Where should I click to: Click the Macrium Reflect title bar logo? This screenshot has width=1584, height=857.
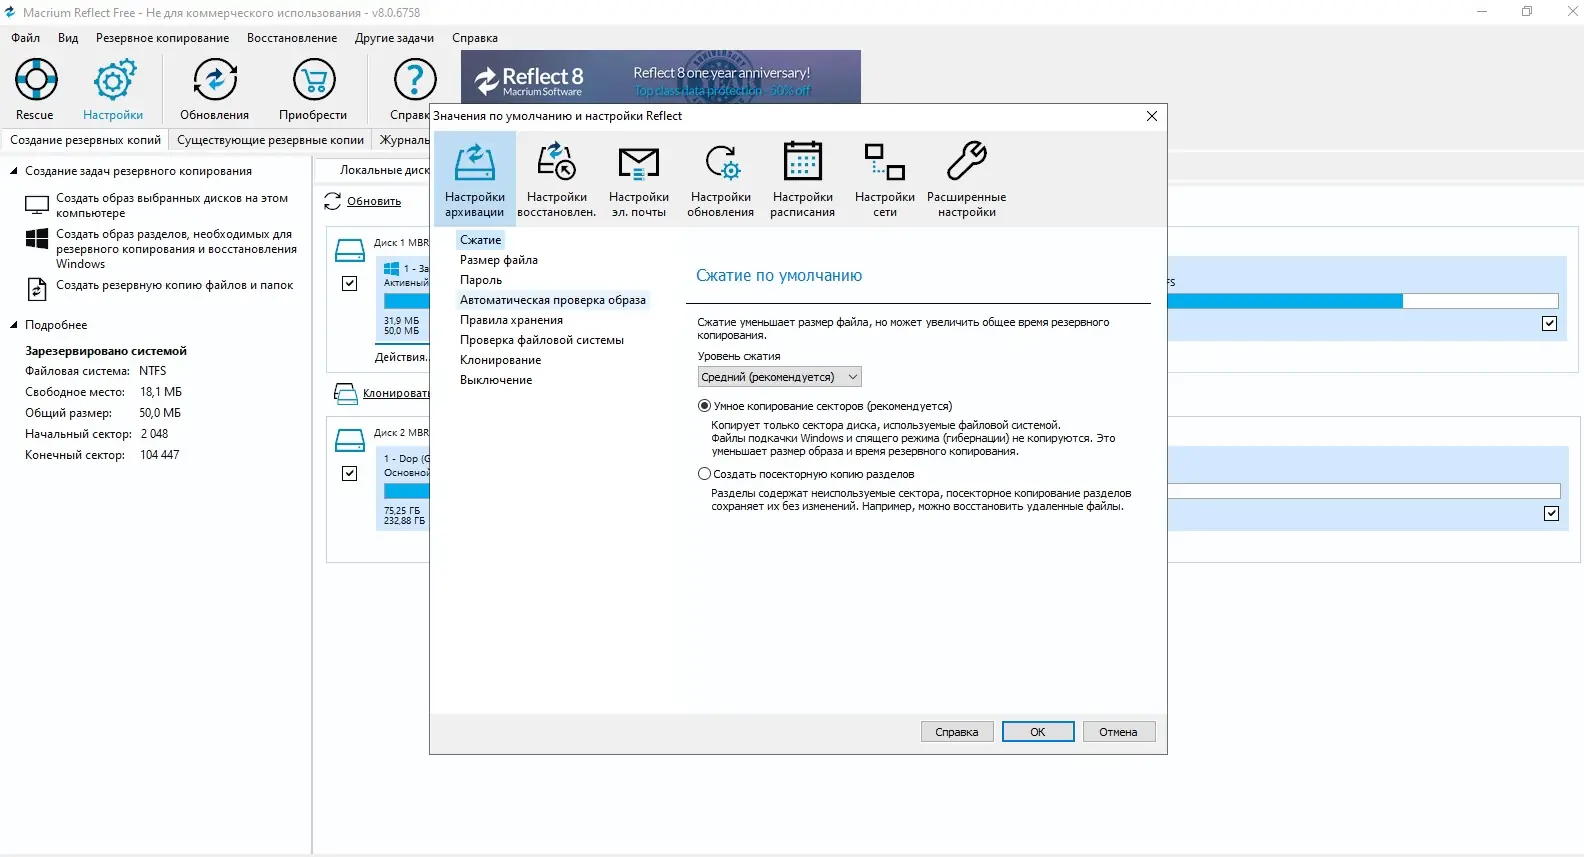[x=10, y=12]
